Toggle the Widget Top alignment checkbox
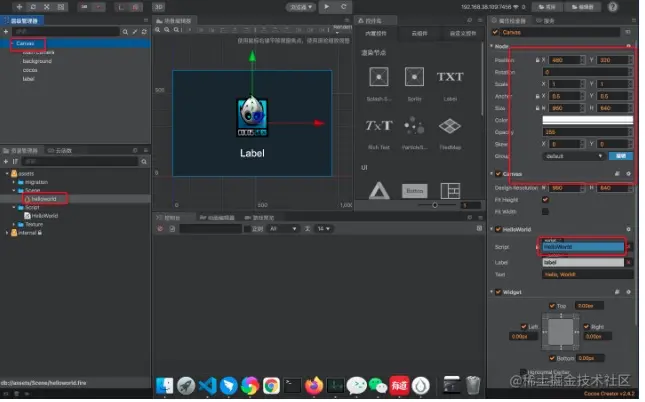This screenshot has height=402, width=645. point(552,306)
